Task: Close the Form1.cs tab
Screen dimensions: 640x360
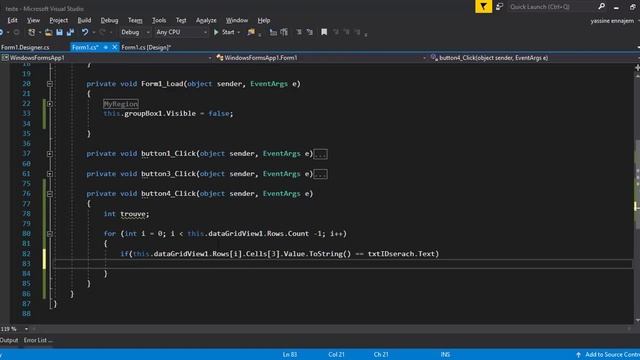Action: [115, 47]
